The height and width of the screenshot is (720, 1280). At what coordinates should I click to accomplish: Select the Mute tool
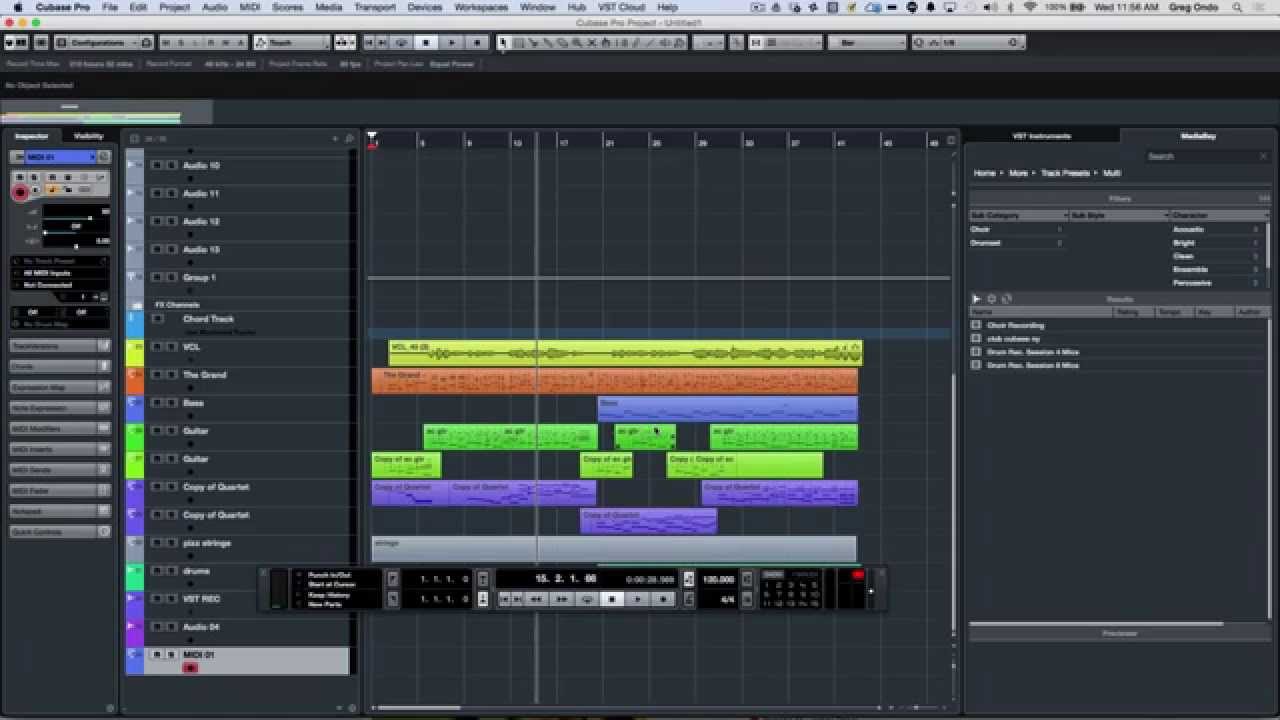click(x=591, y=43)
